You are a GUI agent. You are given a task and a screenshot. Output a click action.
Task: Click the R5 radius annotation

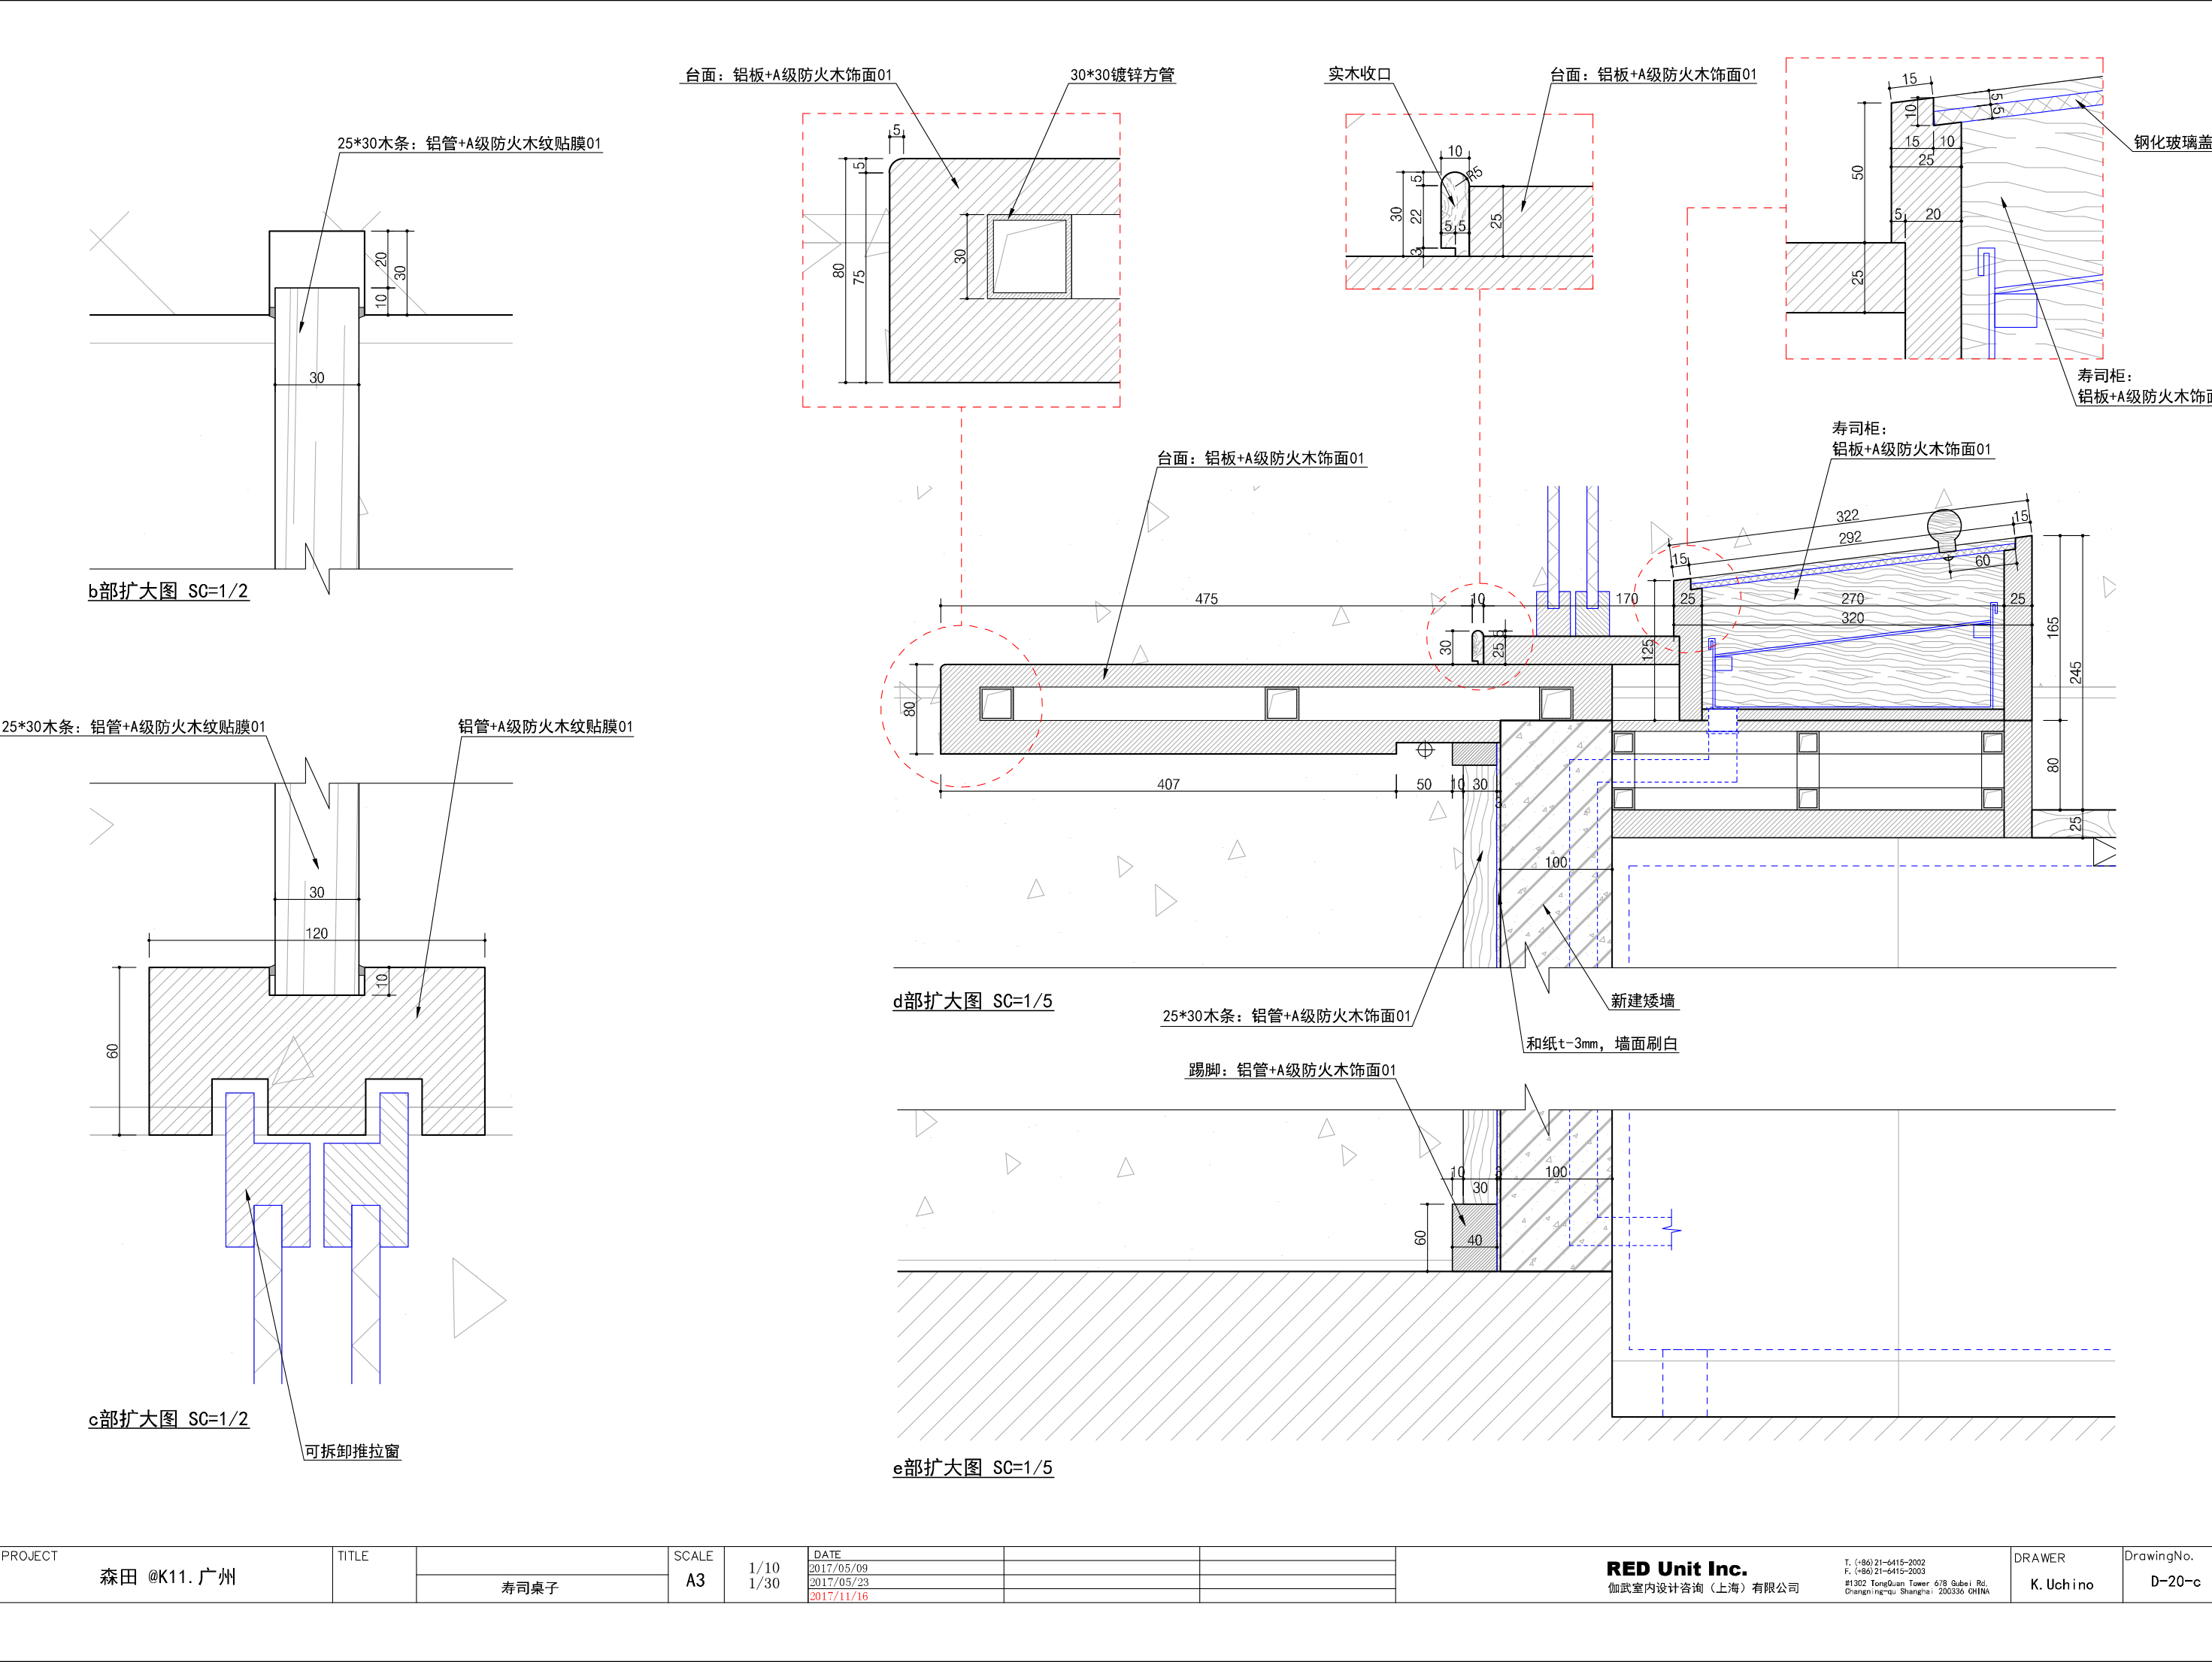1474,175
